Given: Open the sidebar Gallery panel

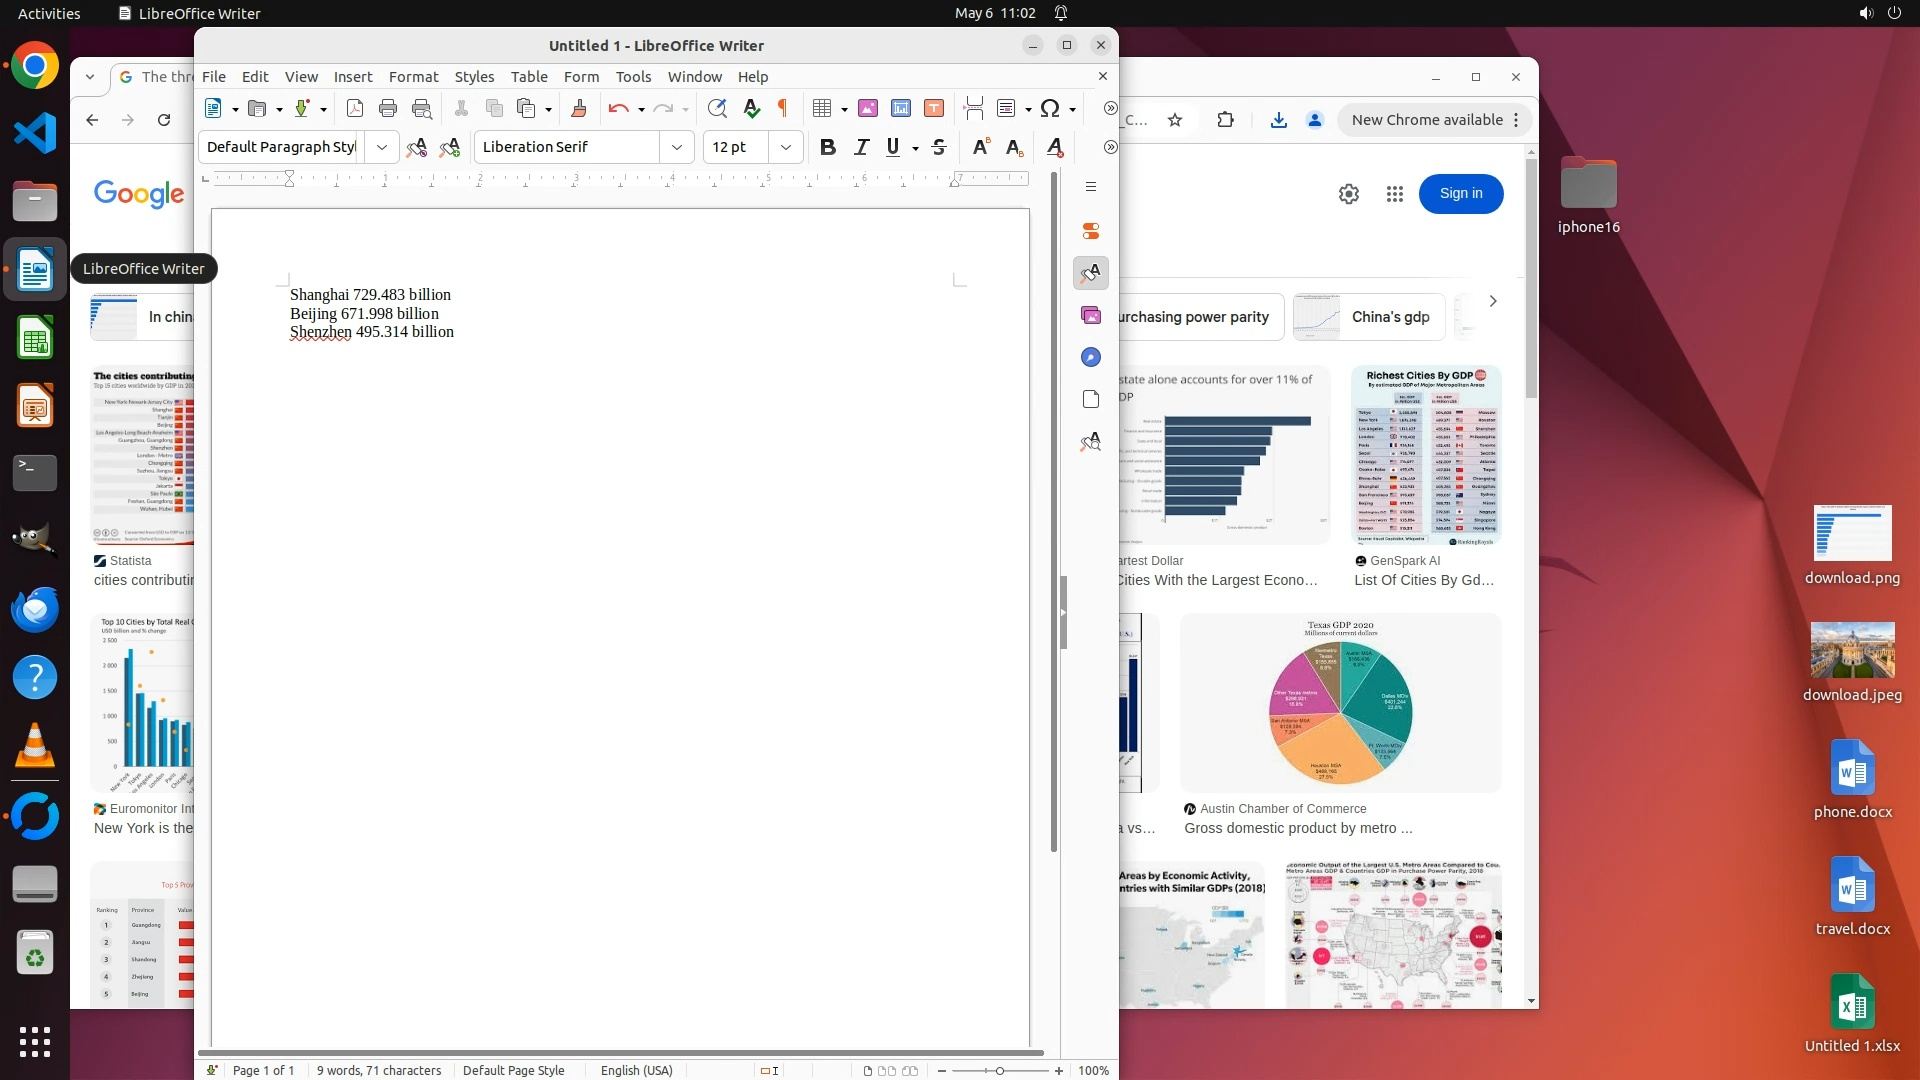Looking at the screenshot, I should tap(1091, 315).
